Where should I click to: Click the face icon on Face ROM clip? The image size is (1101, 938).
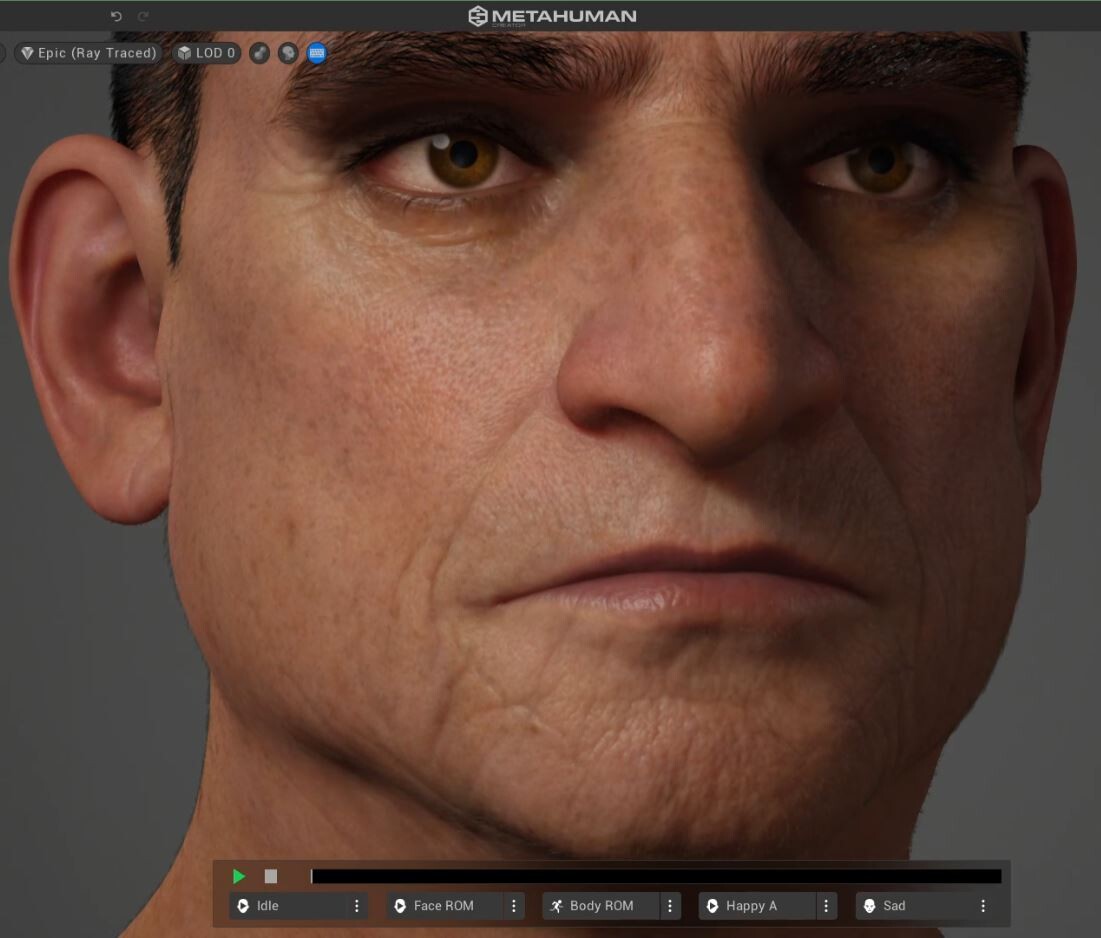click(398, 906)
